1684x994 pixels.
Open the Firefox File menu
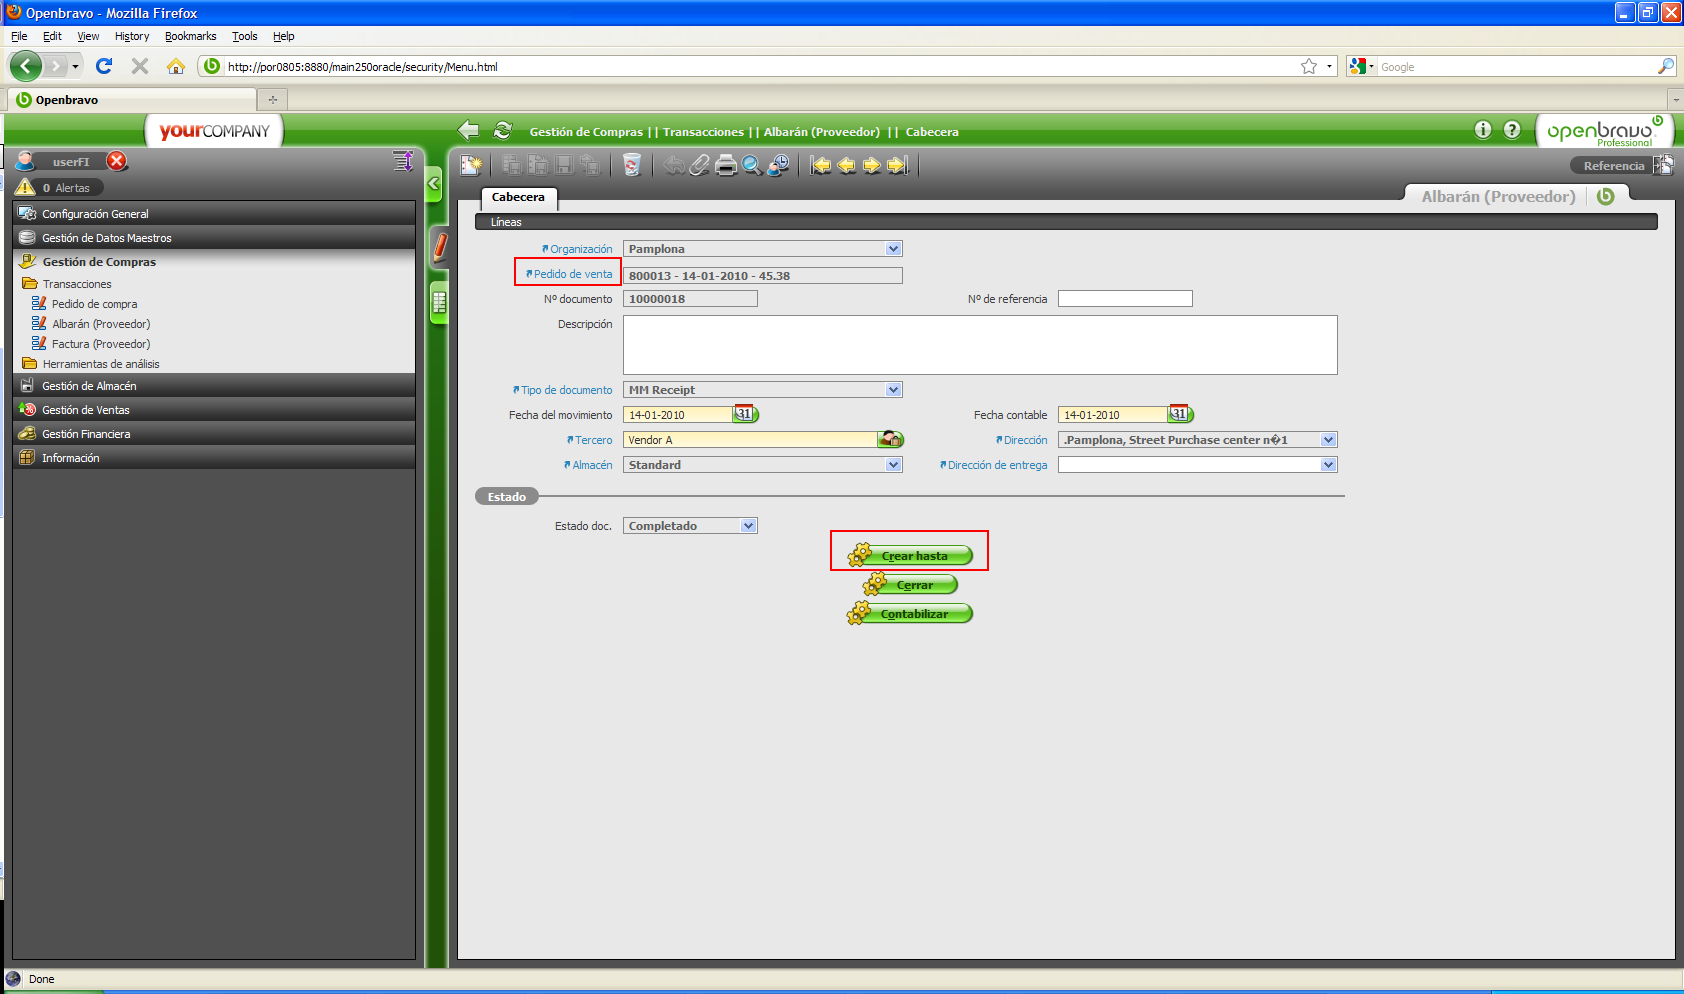click(x=19, y=36)
